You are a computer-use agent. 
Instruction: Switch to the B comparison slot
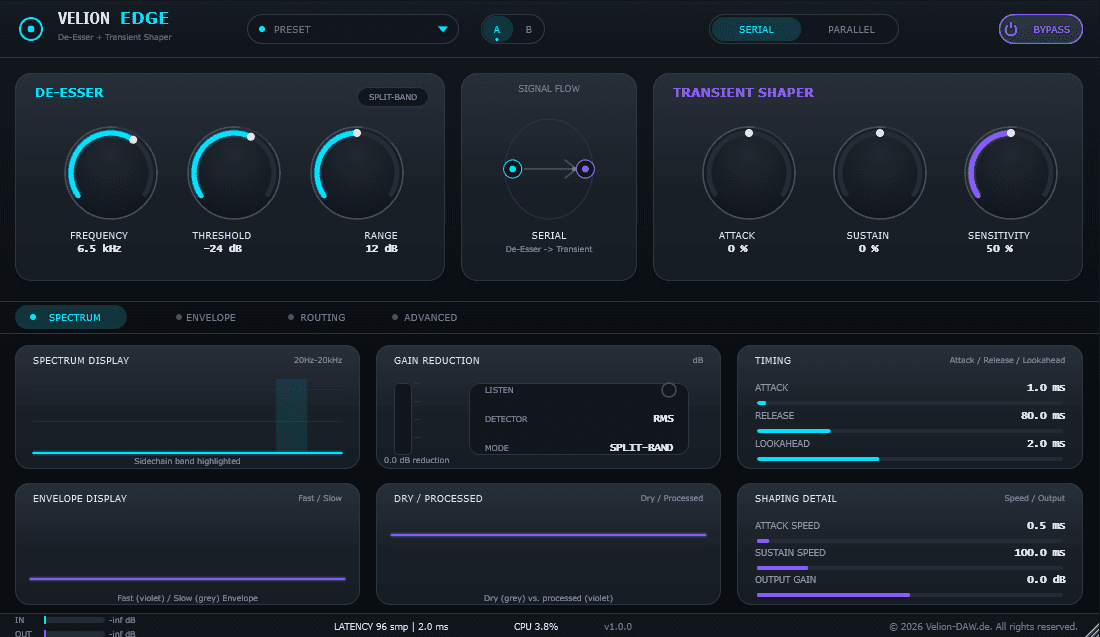pyautogui.click(x=528, y=29)
